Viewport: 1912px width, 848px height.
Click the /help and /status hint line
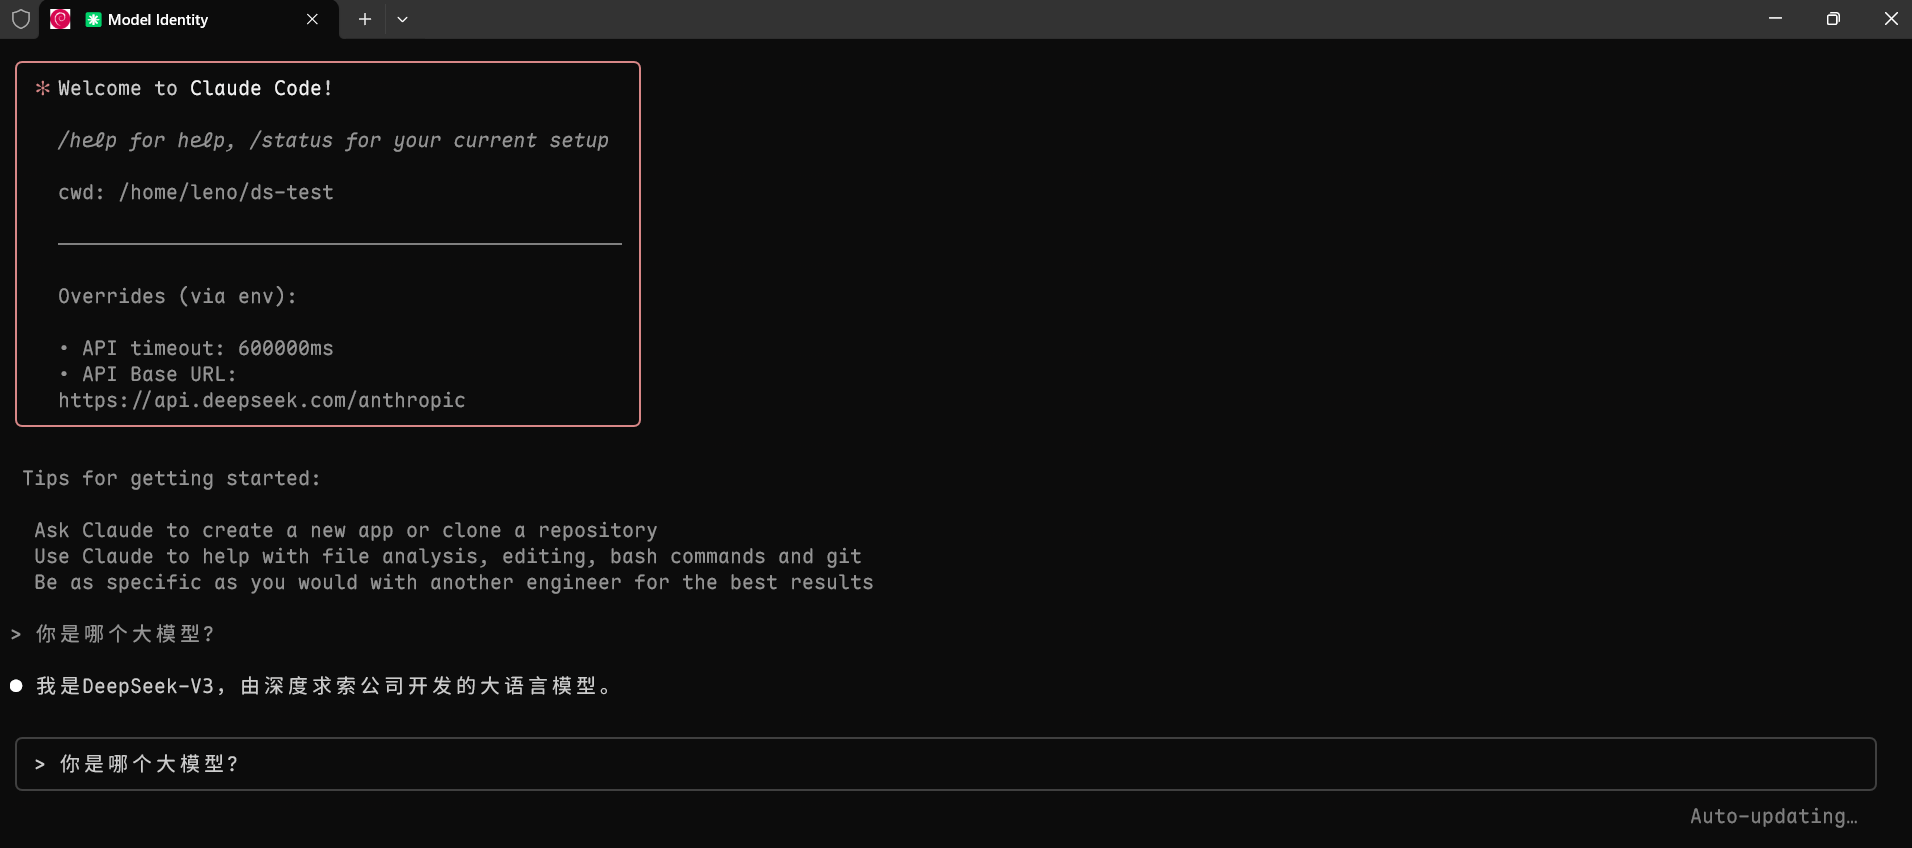click(333, 140)
